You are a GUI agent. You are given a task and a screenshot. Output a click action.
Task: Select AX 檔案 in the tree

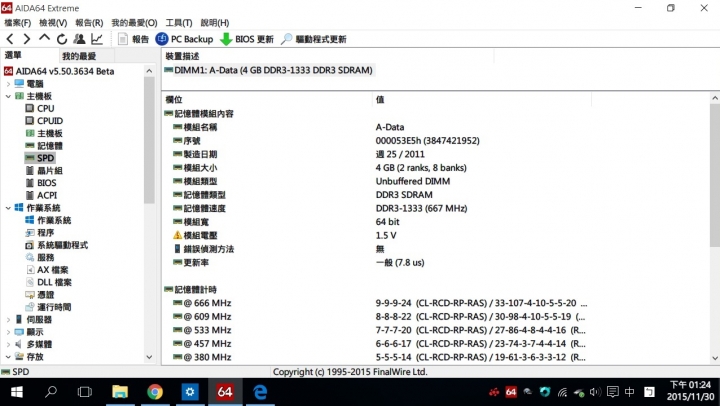(47, 270)
